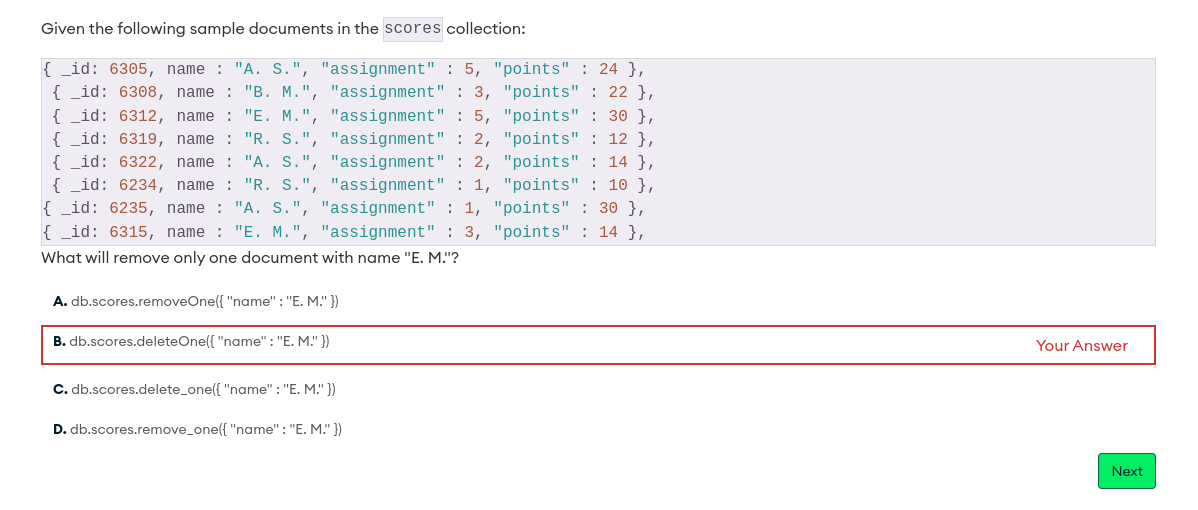This screenshot has height=510, width=1198.
Task: Click the bold letter A option marker
Action: 60,301
